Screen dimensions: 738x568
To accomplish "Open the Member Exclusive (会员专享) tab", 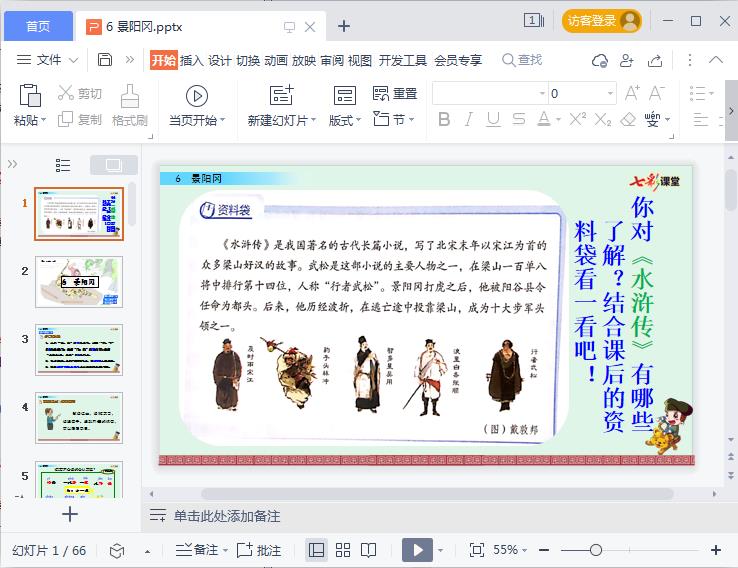I will pos(458,60).
